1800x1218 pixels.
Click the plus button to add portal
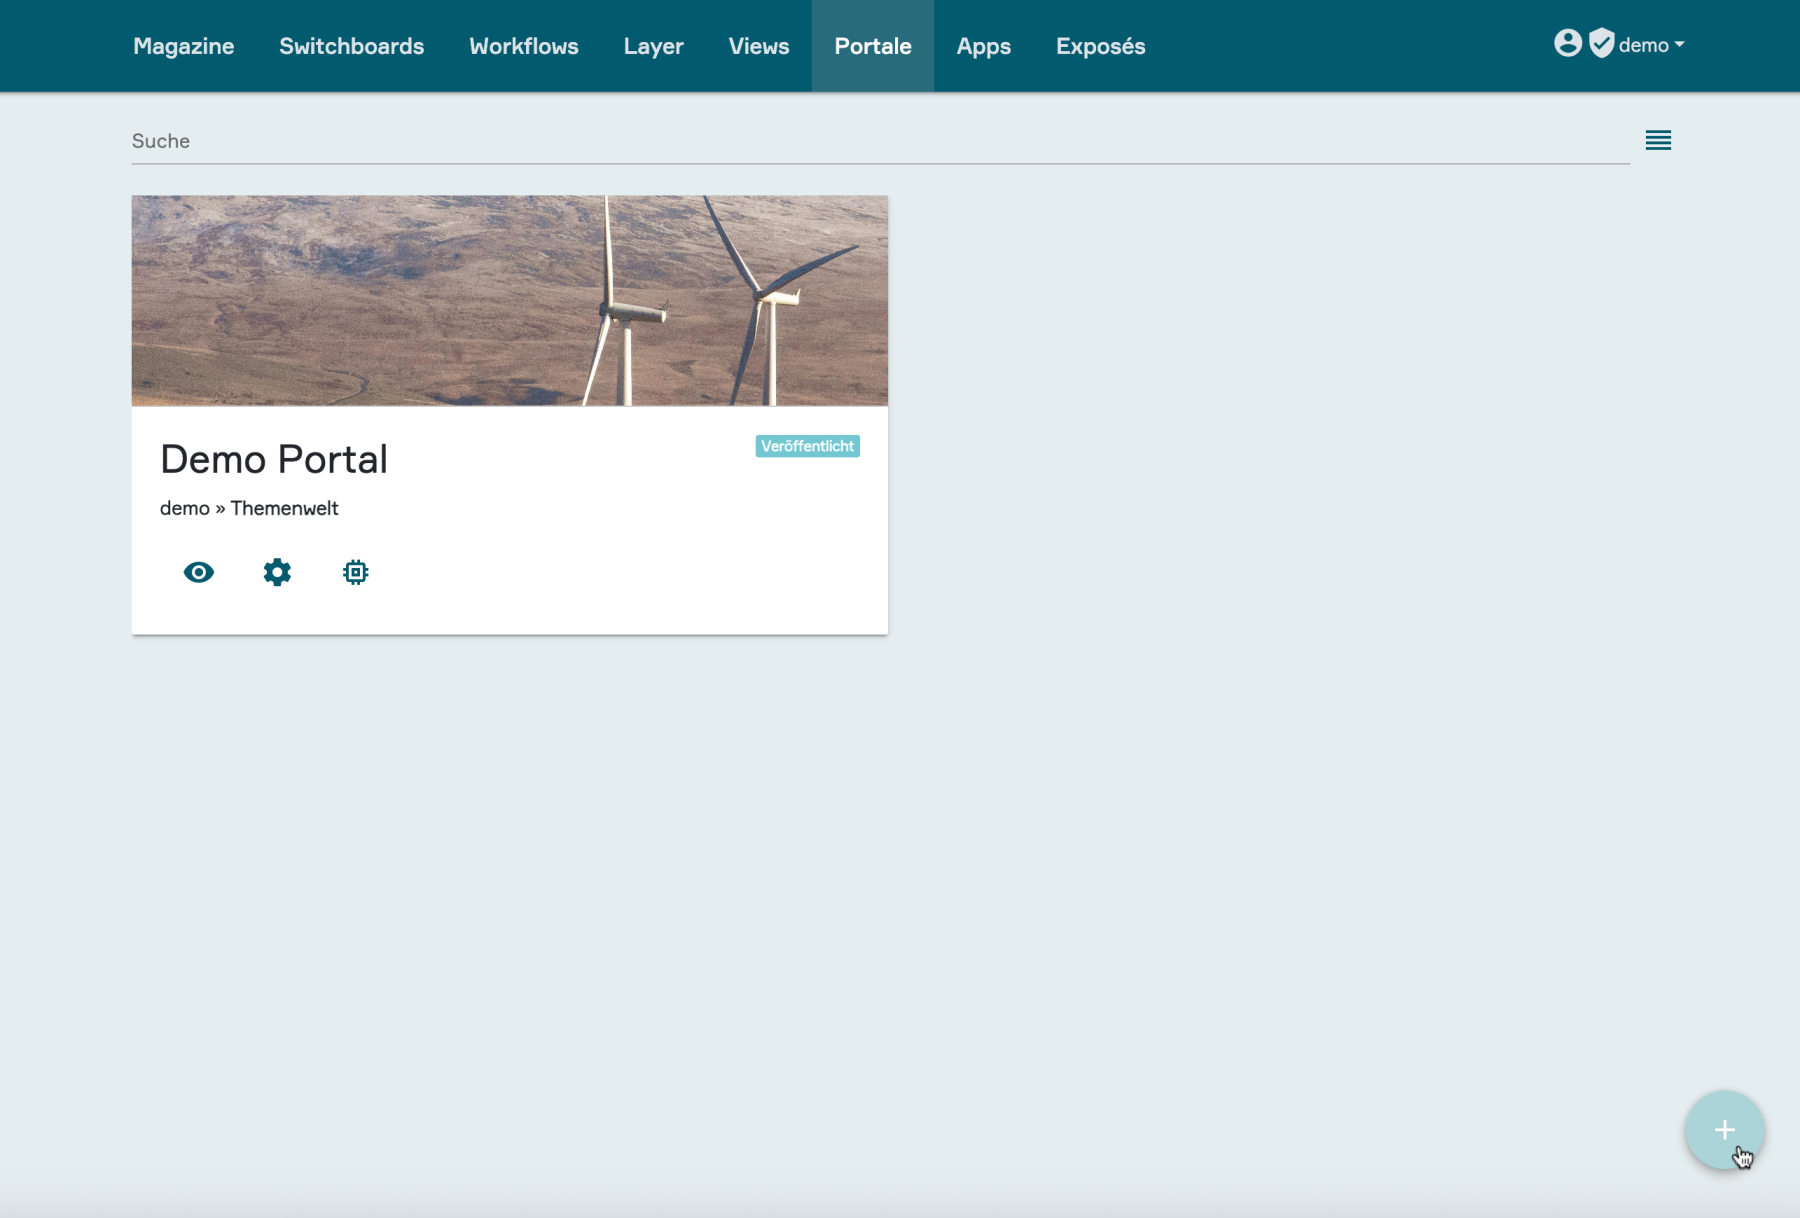pos(1724,1130)
